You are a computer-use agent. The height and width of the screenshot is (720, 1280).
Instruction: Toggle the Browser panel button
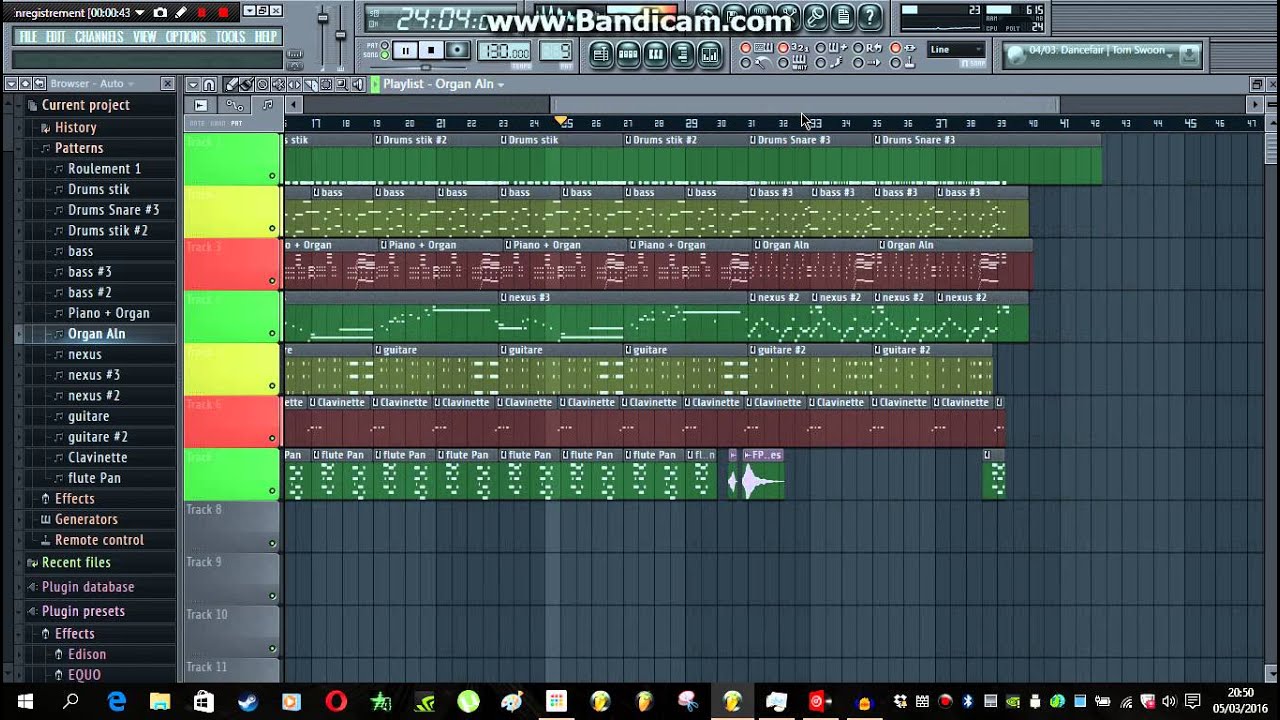[x=683, y=54]
